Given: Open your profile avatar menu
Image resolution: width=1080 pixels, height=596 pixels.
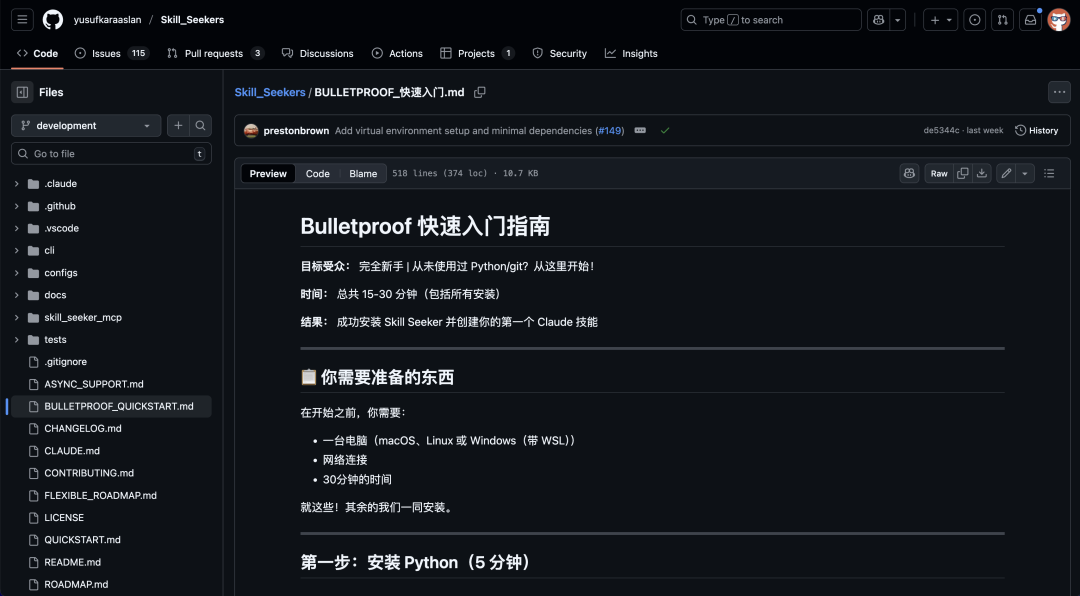Looking at the screenshot, I should click(1059, 19).
